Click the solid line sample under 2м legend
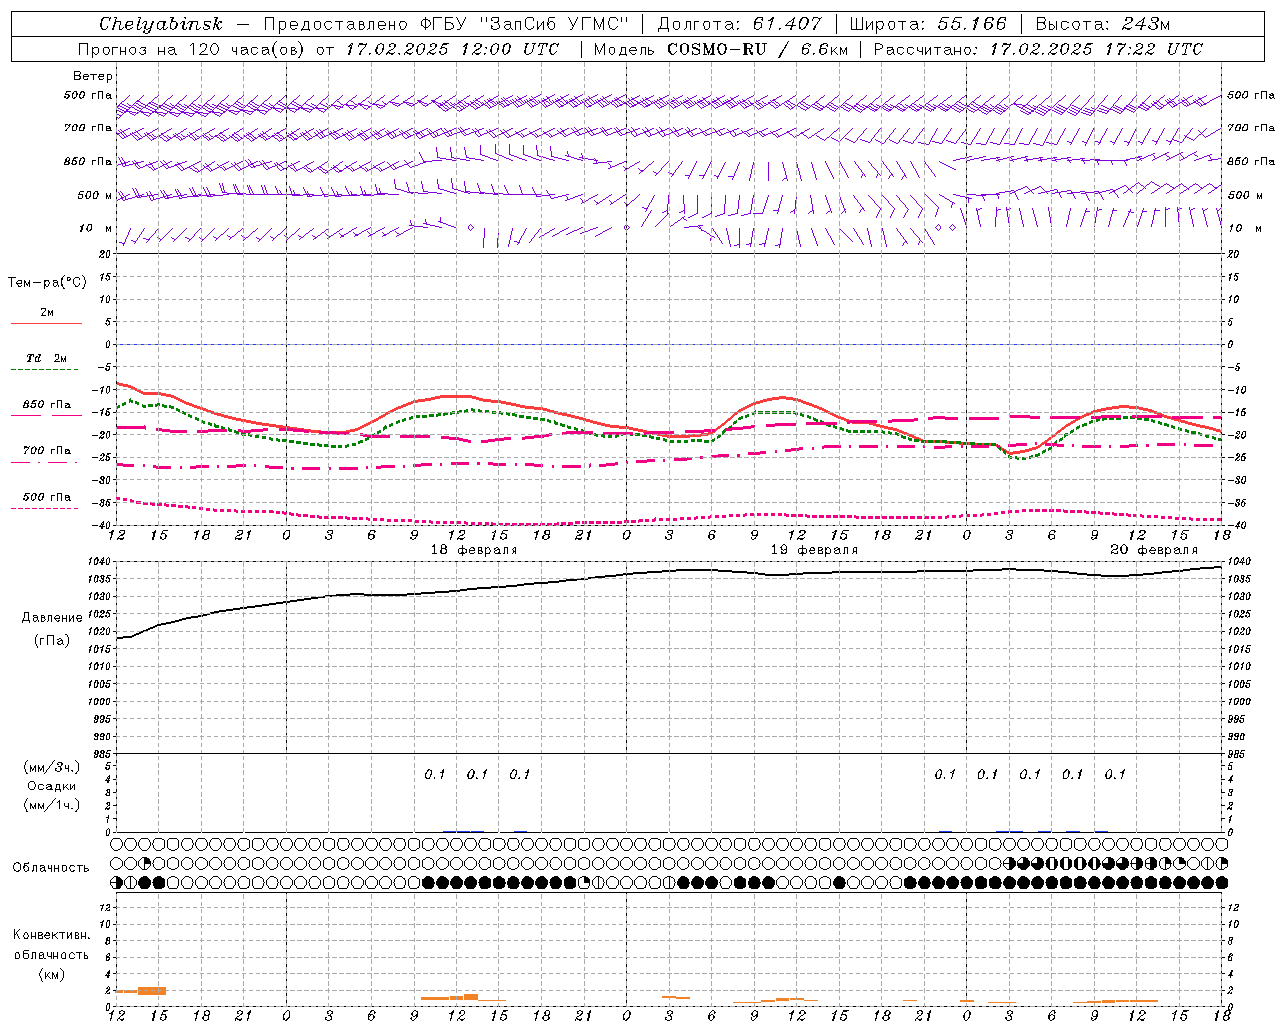1280x1024 pixels. click(x=46, y=324)
